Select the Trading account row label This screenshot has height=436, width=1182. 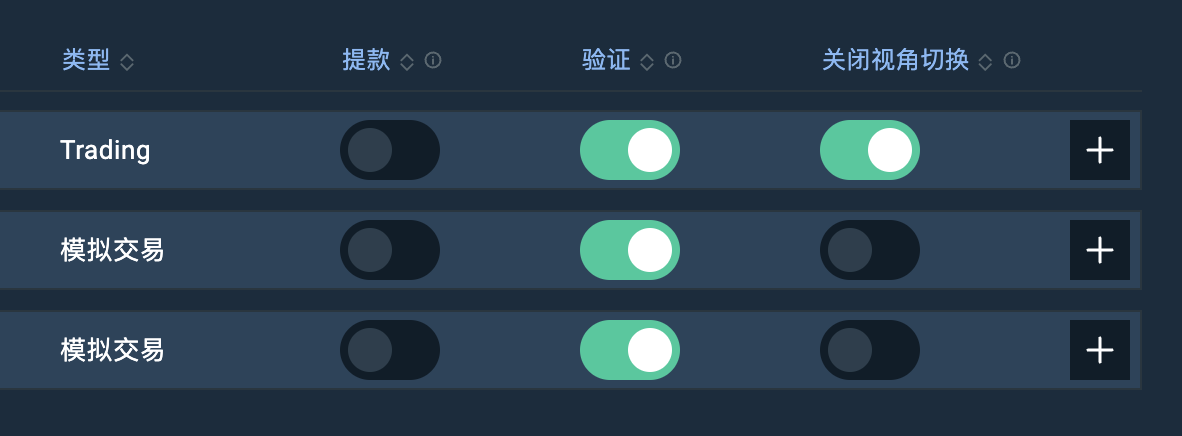click(x=106, y=150)
